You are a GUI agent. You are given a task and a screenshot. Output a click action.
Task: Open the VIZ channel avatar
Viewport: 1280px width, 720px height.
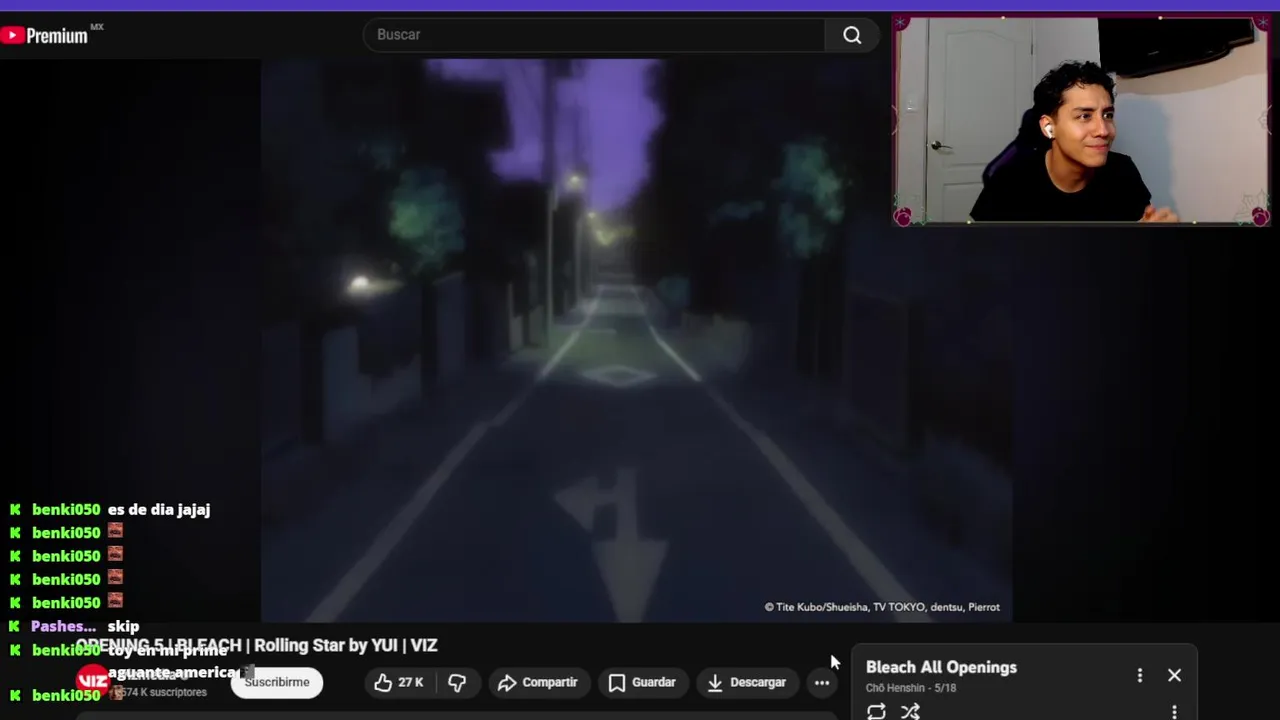click(92, 681)
